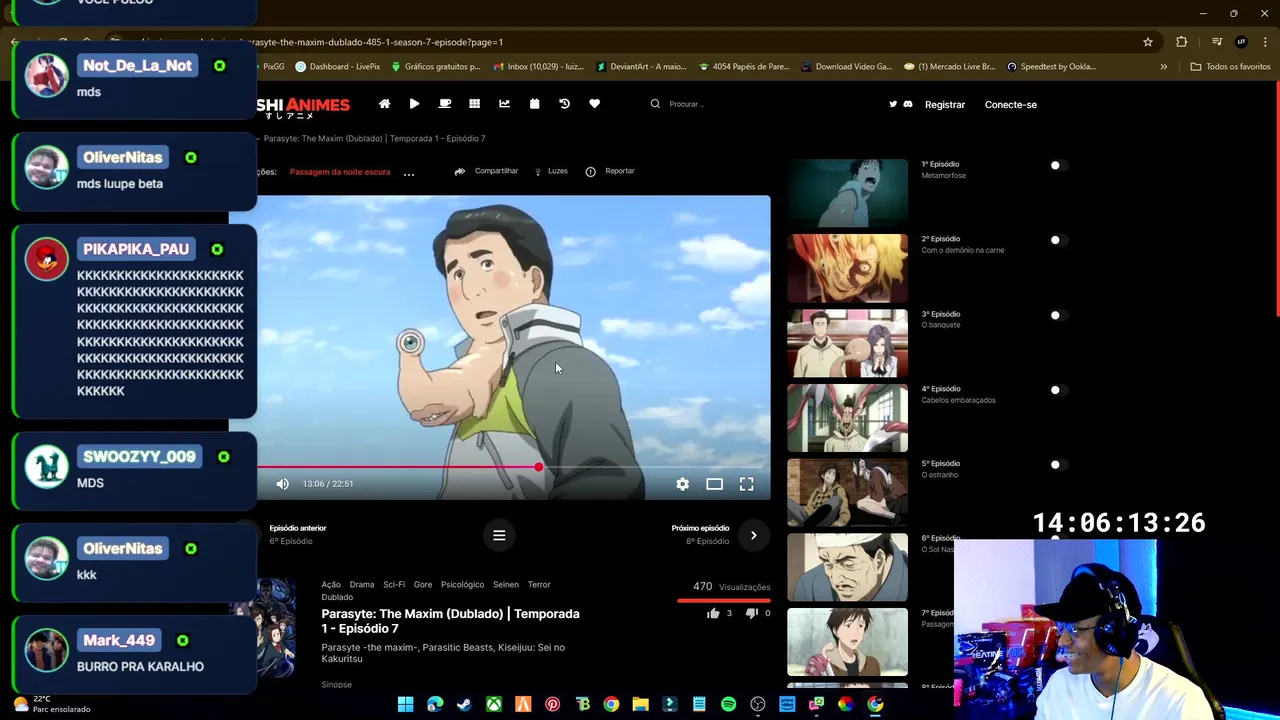The height and width of the screenshot is (720, 1280).
Task: Open the DeviantArt bookmark
Action: coord(641,67)
